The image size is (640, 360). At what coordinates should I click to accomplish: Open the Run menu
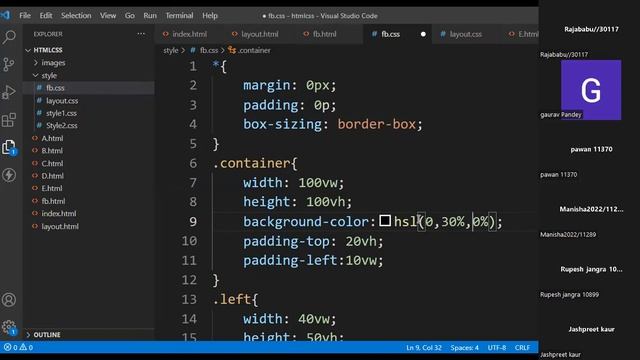(150, 16)
